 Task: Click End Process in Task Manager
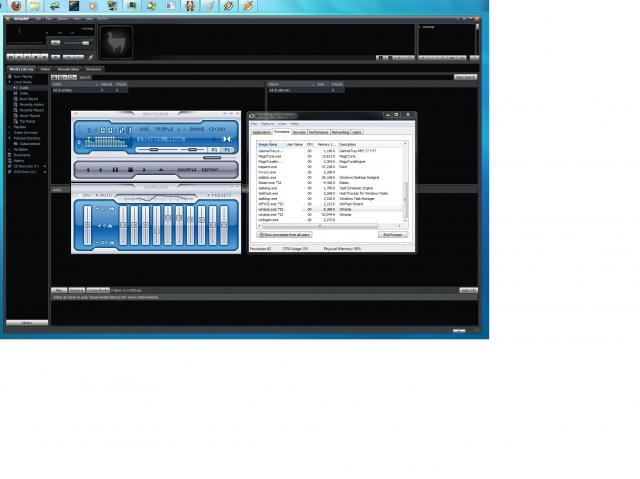pos(393,235)
